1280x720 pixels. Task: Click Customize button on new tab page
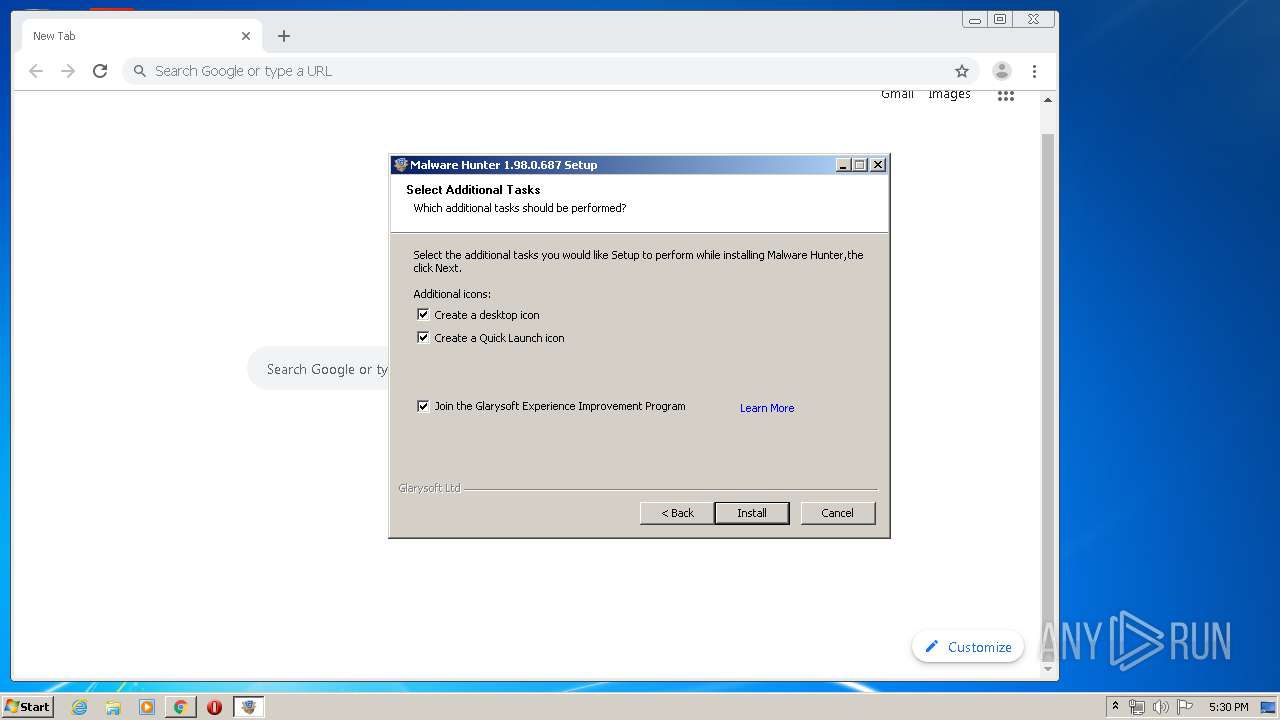pos(968,647)
